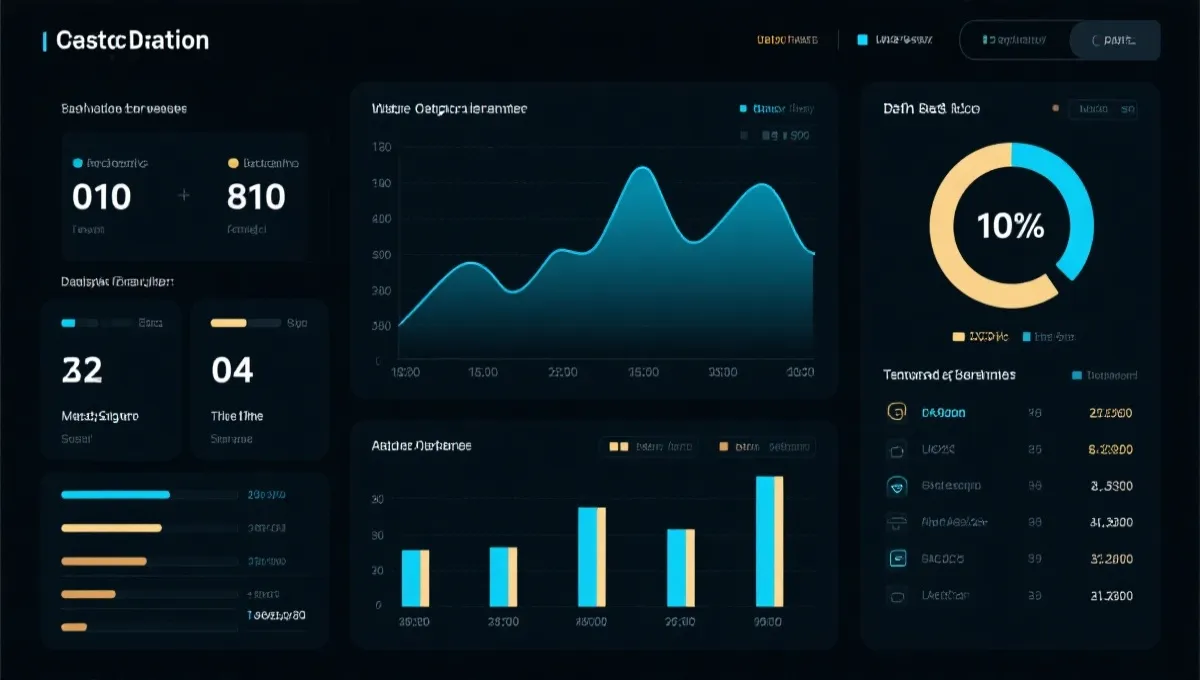
Task: Click the 10% center of the donut chart
Action: 1010,226
